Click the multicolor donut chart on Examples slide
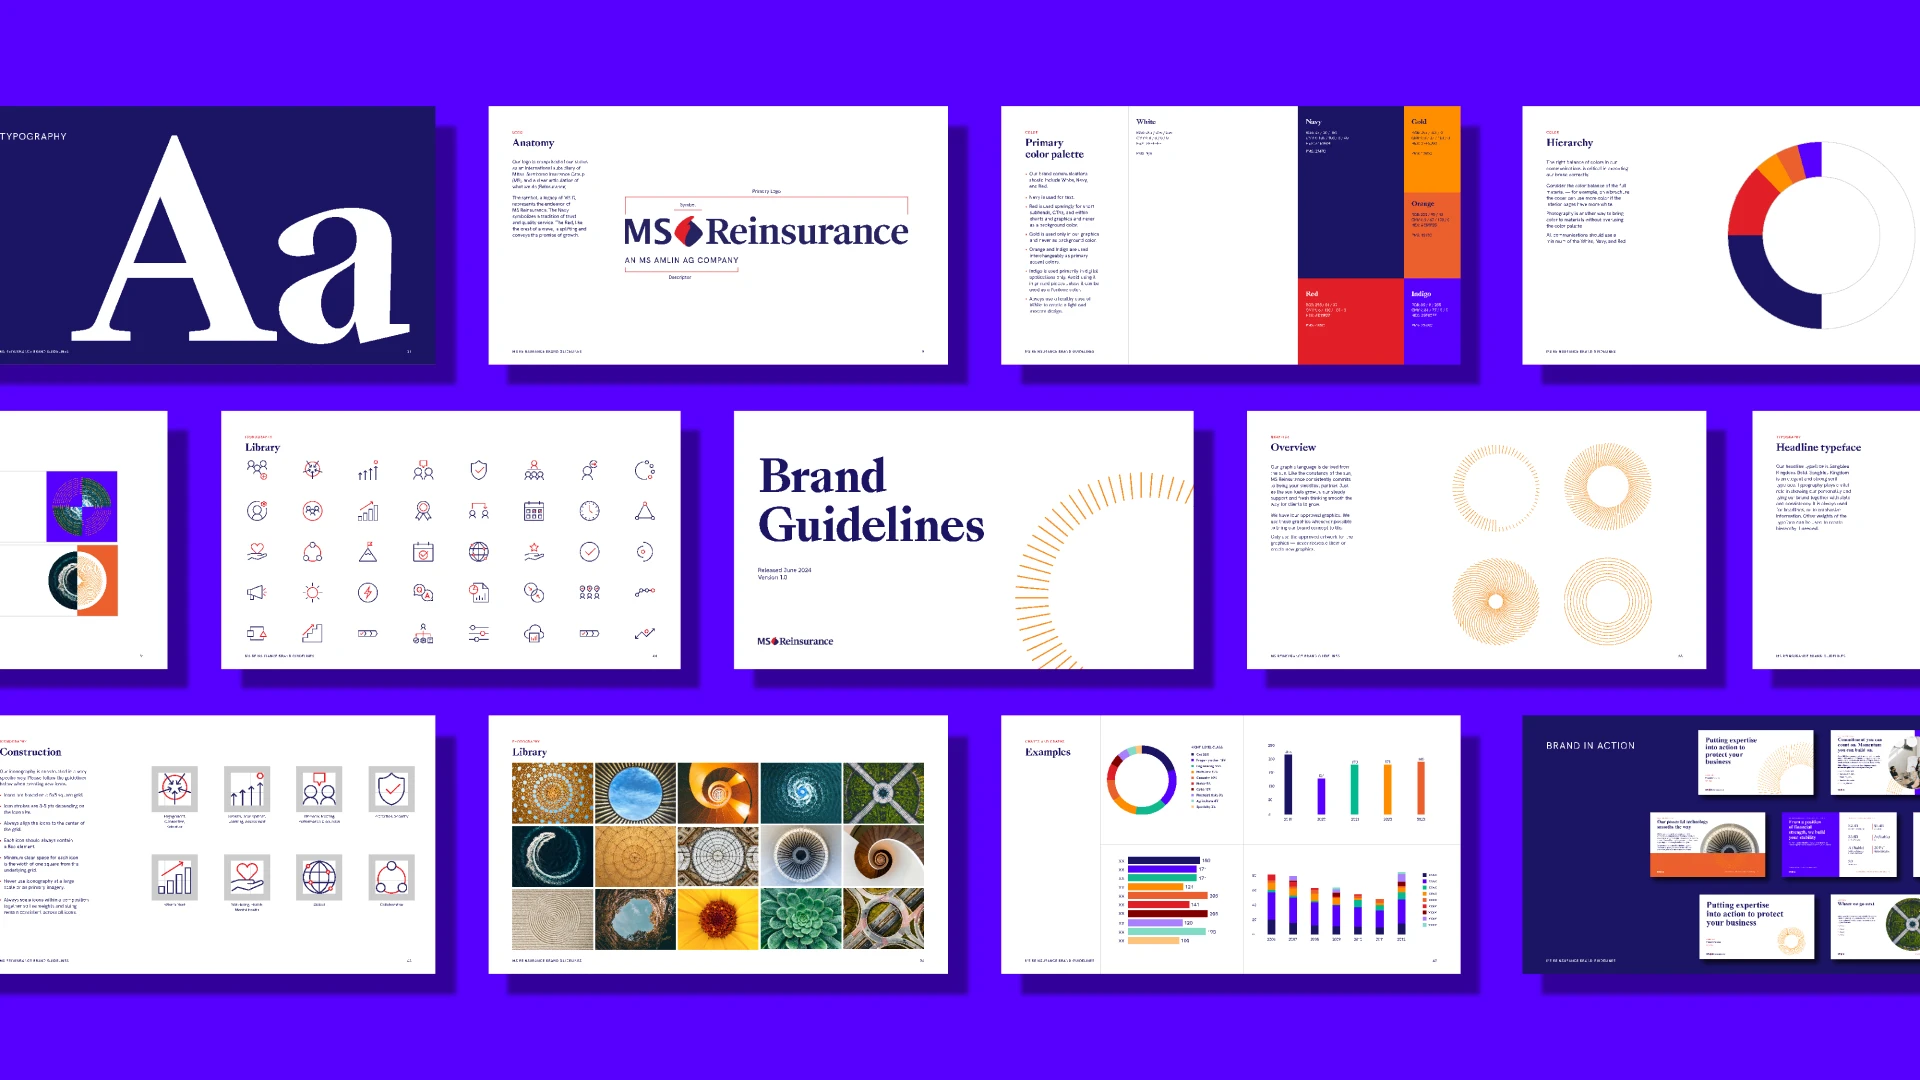The image size is (1920, 1080). pyautogui.click(x=1141, y=779)
